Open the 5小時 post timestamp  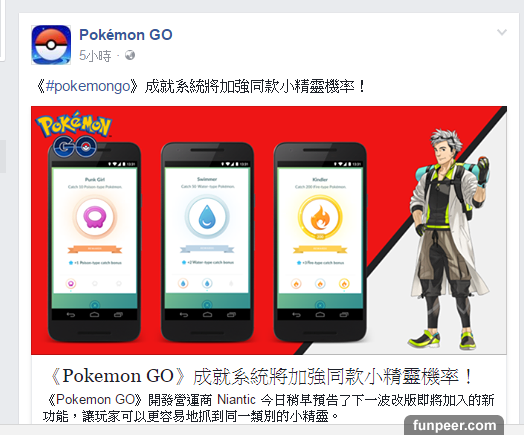pos(95,55)
